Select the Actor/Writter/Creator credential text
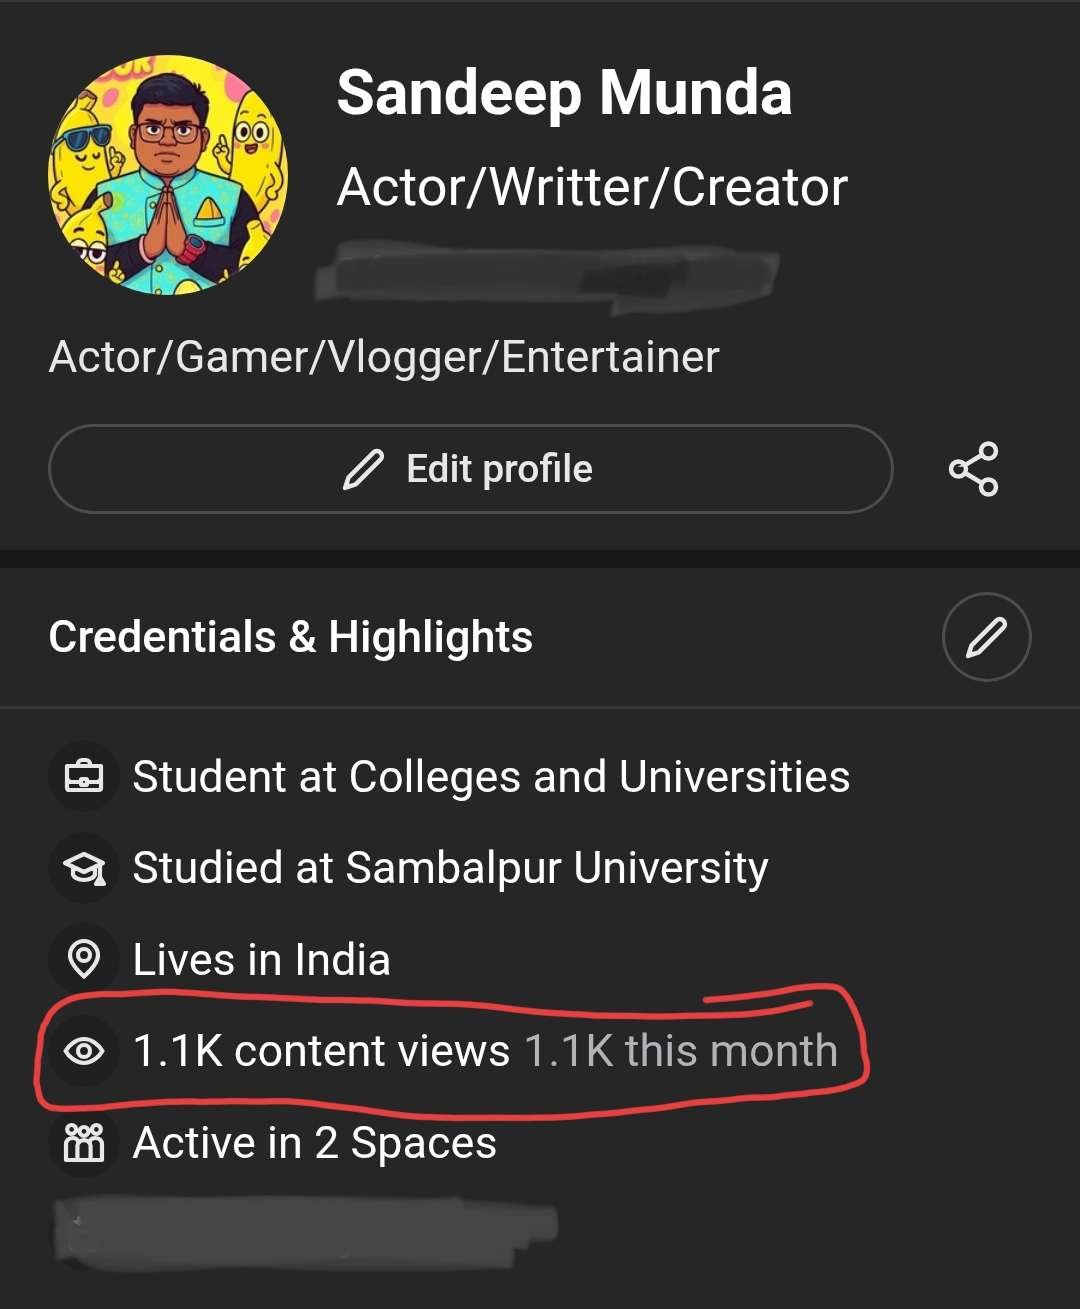This screenshot has width=1080, height=1309. (x=592, y=187)
